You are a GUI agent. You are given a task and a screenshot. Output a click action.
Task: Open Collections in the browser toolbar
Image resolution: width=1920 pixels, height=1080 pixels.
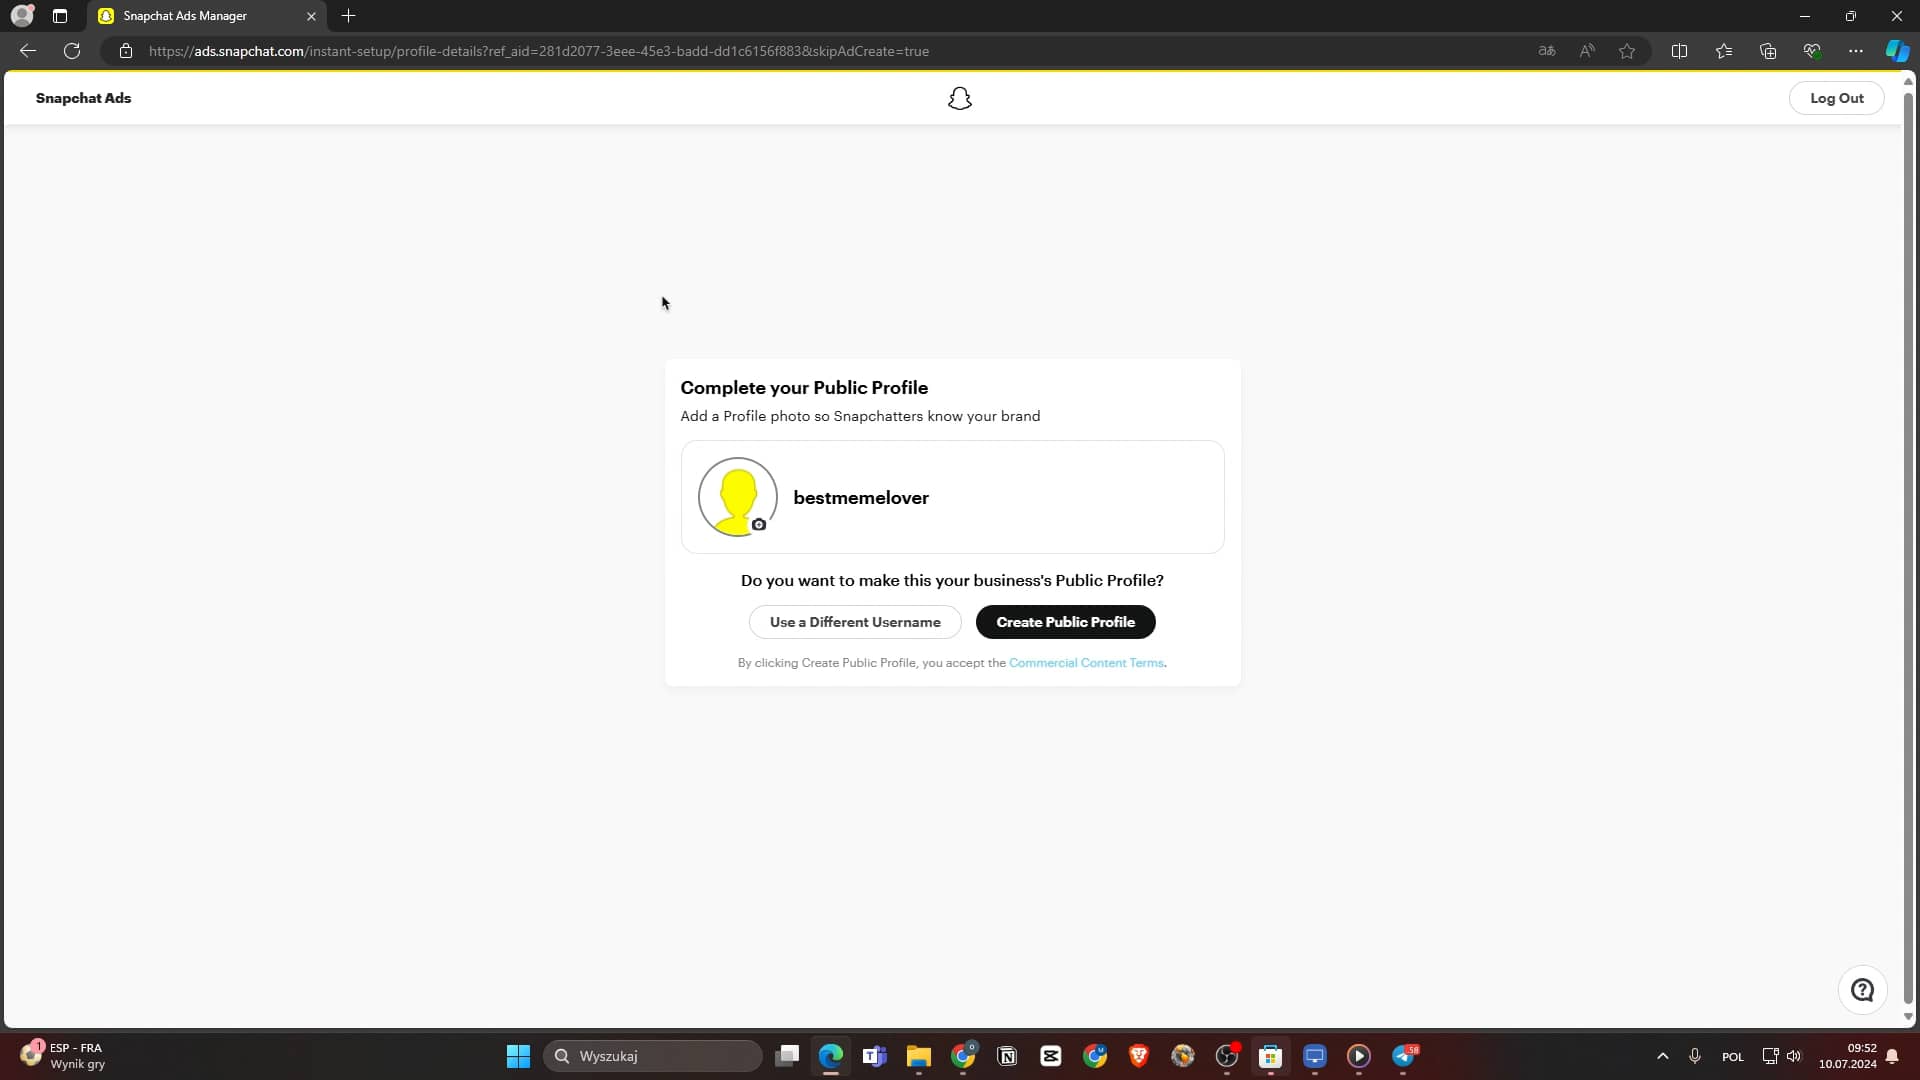(1768, 51)
